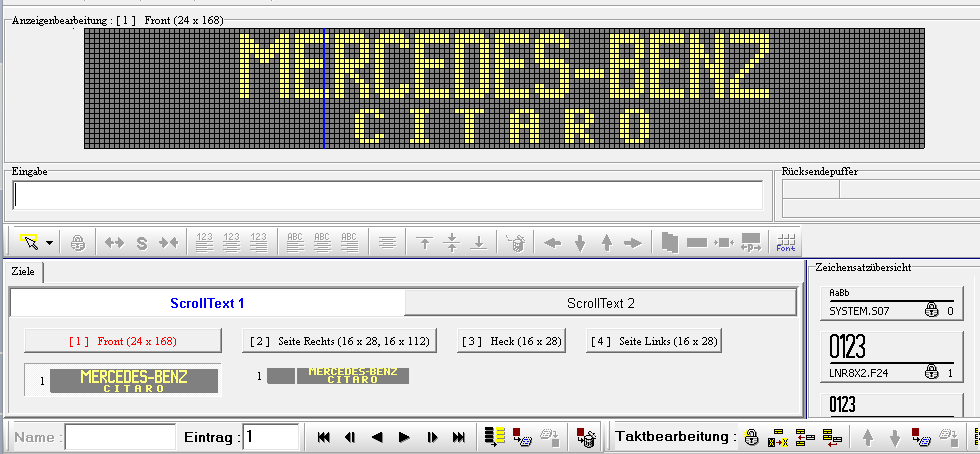Click the step-back entry button
The height and width of the screenshot is (454, 980).
coord(351,437)
